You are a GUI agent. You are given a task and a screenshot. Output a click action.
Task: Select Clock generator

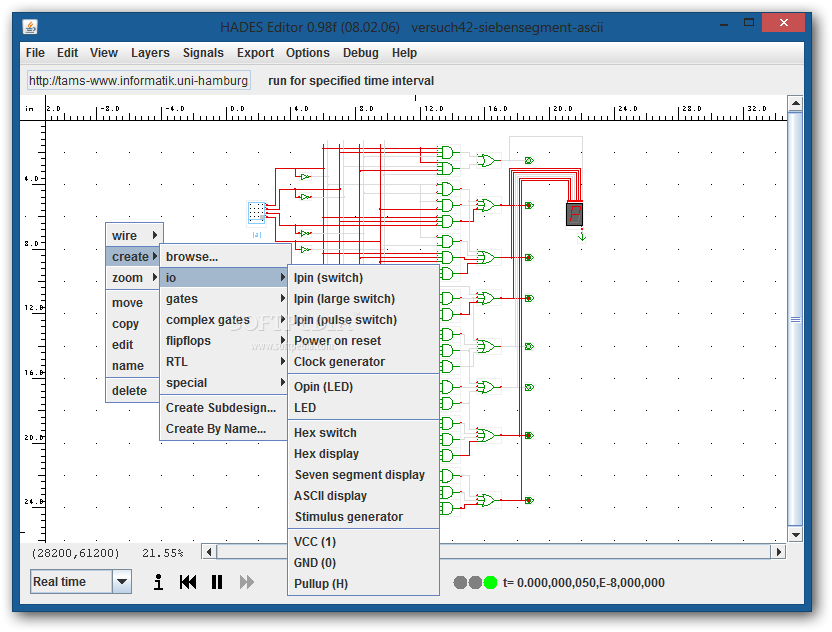point(363,361)
